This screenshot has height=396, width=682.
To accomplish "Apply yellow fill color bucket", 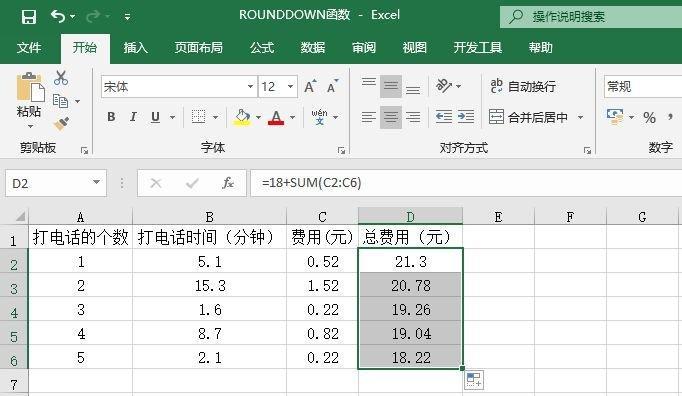I will [x=242, y=117].
